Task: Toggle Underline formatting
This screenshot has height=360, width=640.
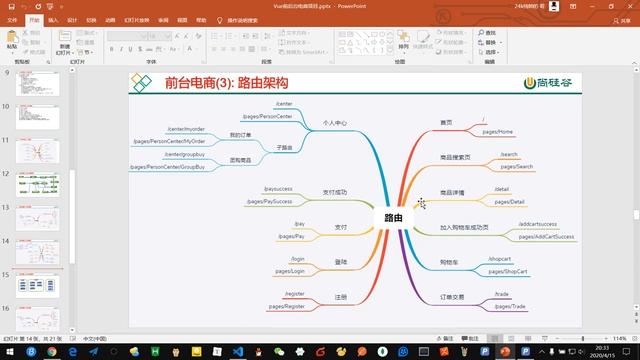Action: point(131,49)
